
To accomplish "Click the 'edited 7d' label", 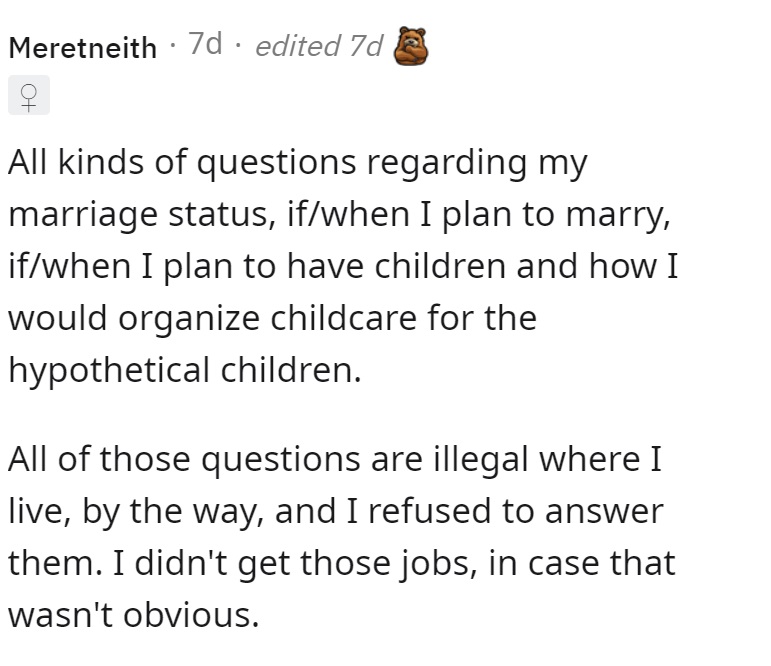I will (319, 46).
